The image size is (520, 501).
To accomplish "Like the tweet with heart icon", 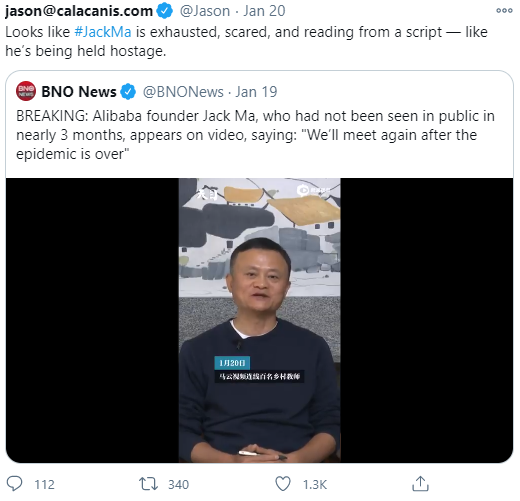I will [283, 484].
